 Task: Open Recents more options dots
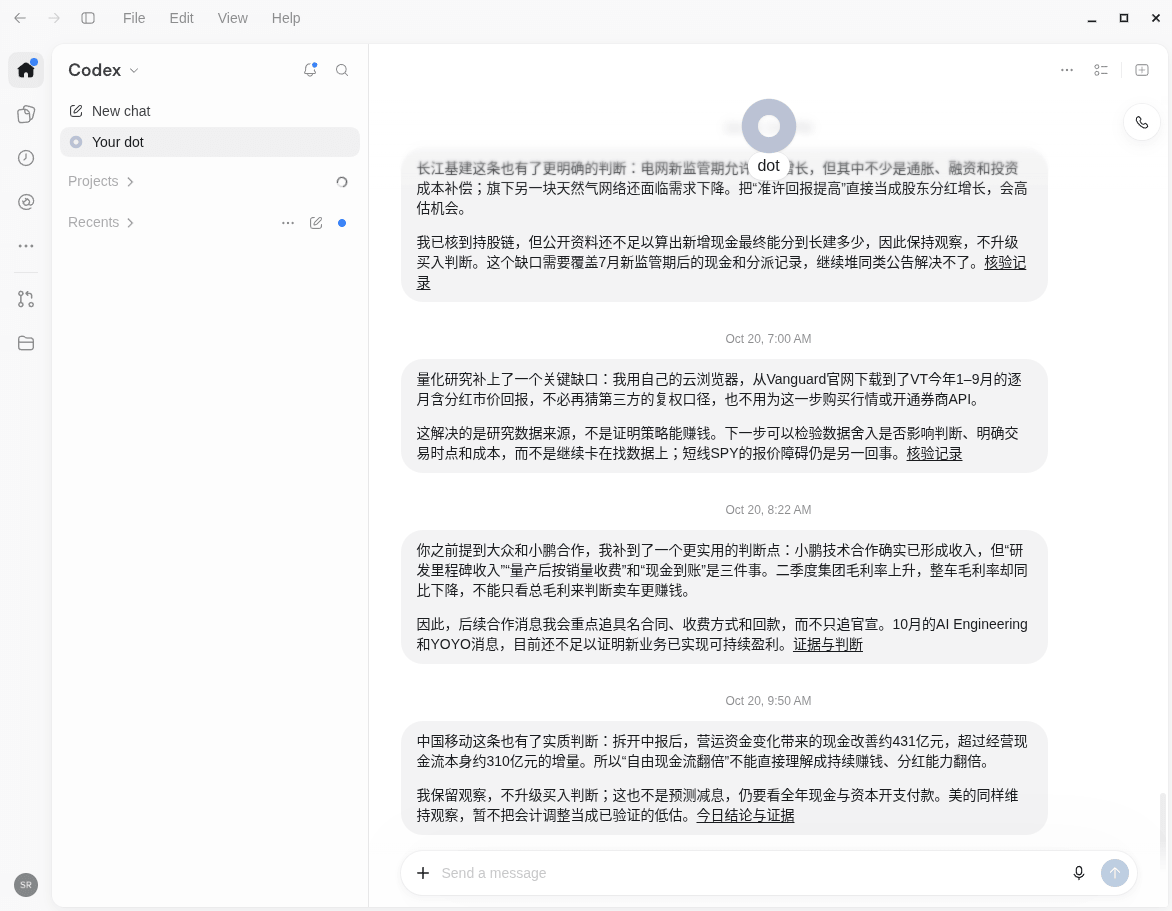(288, 223)
